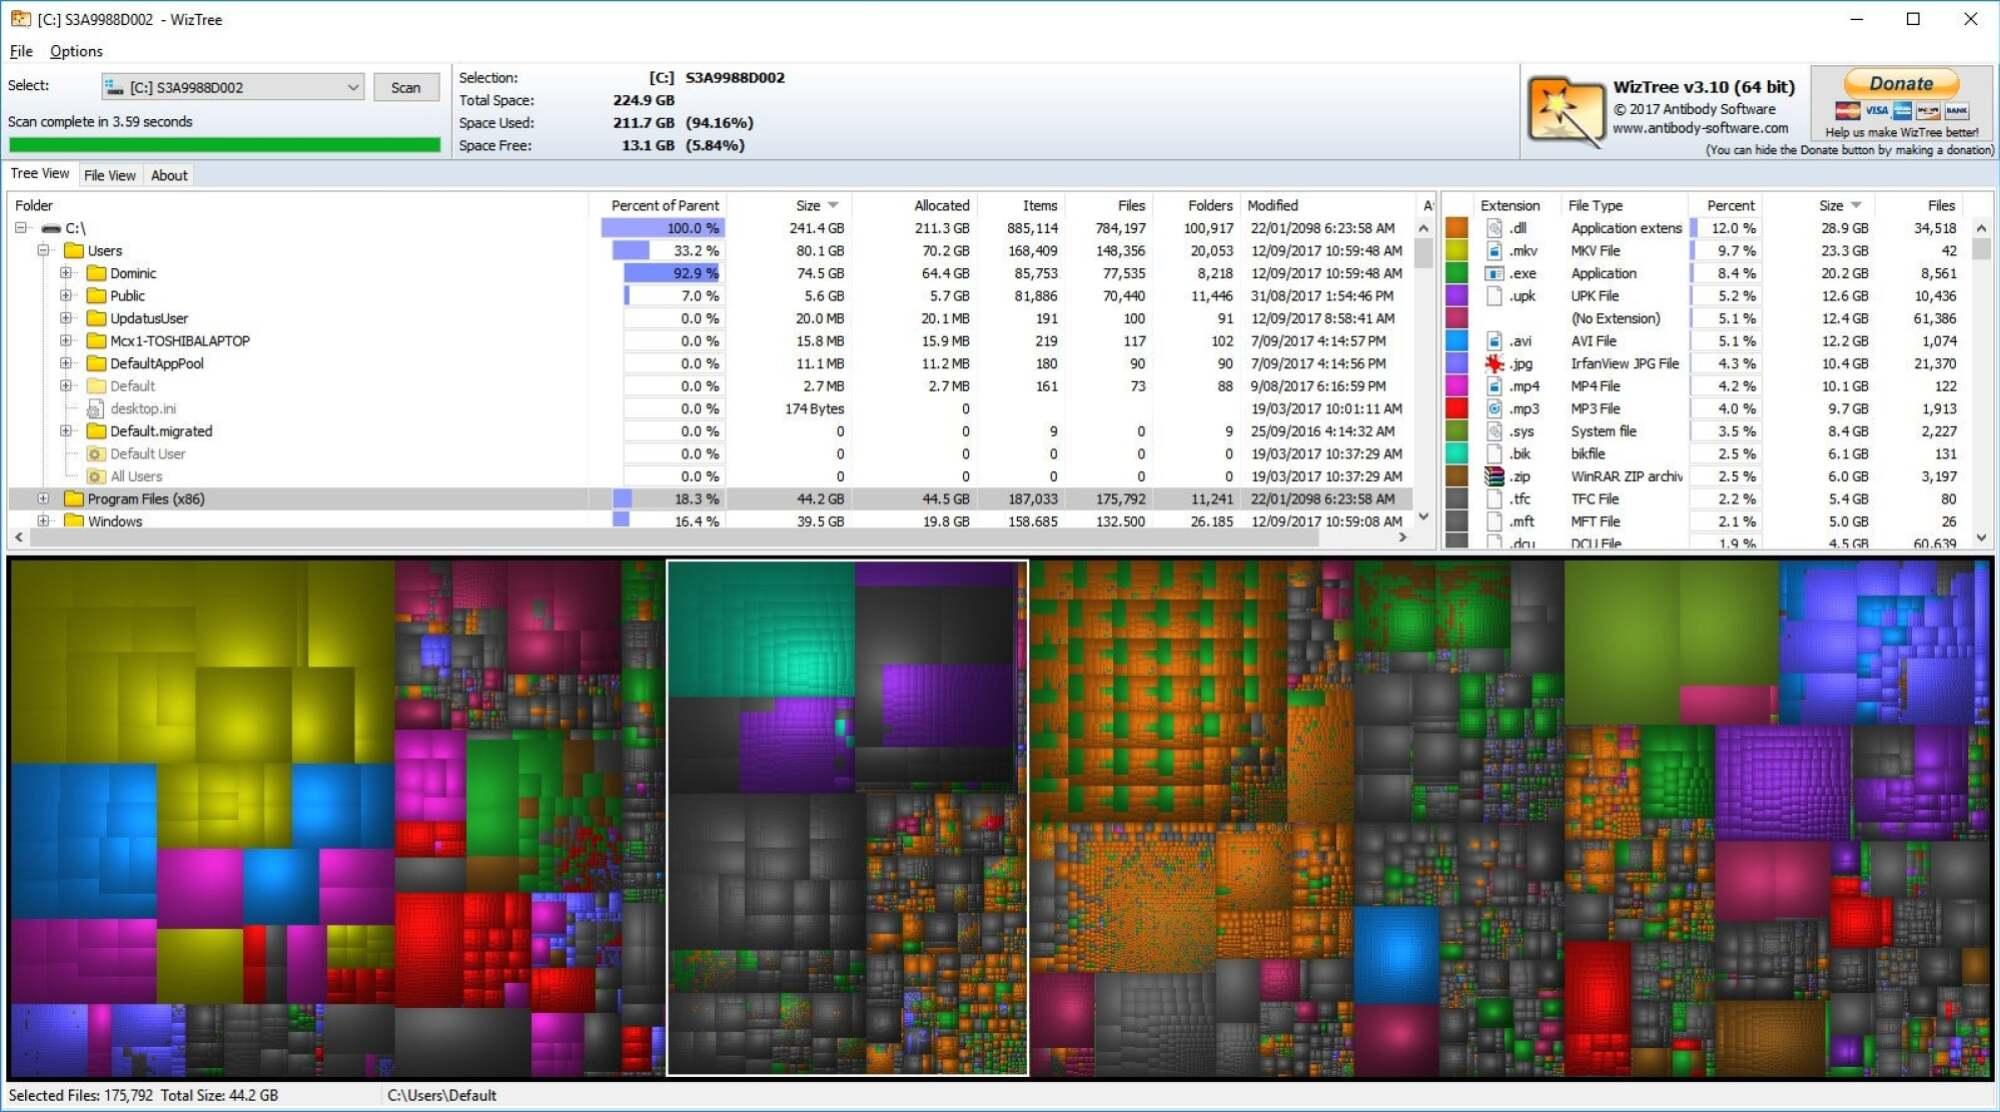The image size is (2000, 1112).
Task: Open the Options menu
Action: (x=76, y=51)
